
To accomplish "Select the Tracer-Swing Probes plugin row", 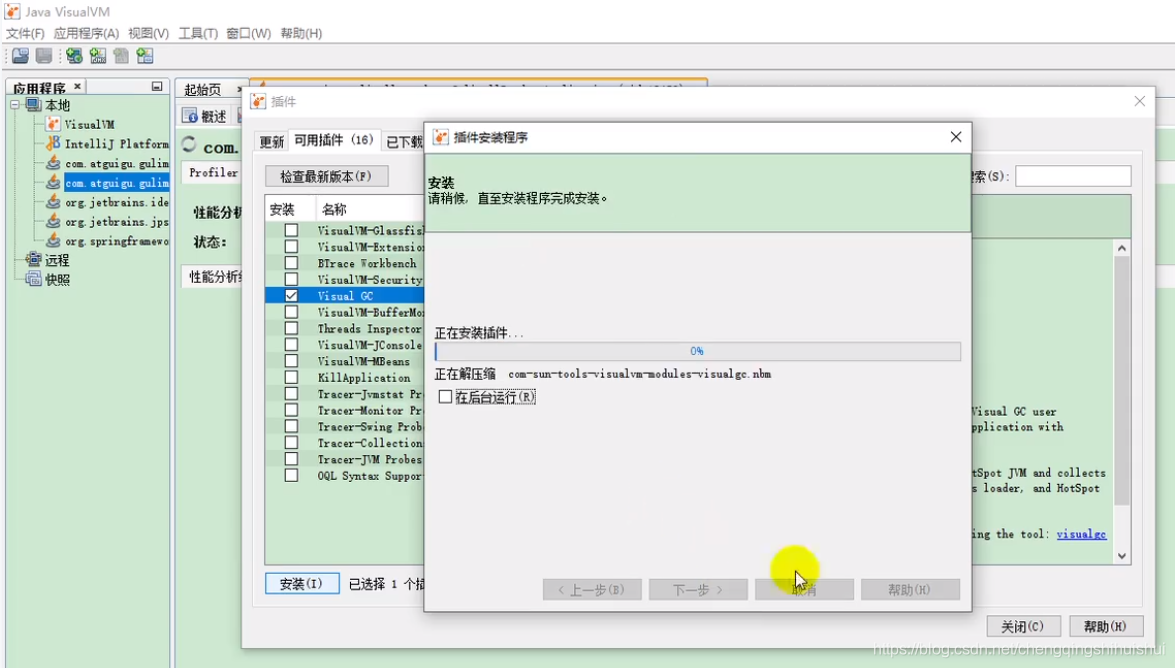I will pyautogui.click(x=345, y=427).
